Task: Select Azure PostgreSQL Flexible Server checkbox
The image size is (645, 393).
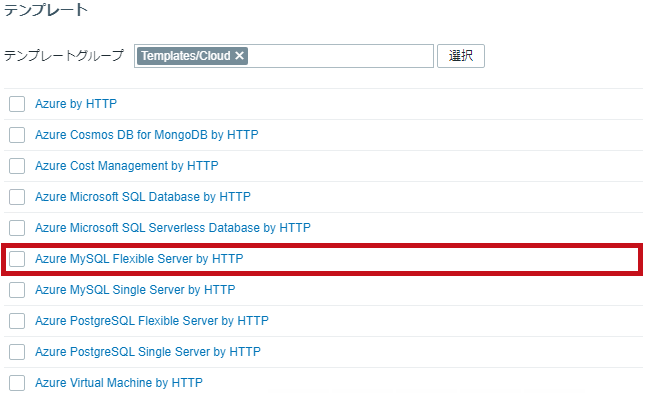Action: click(17, 321)
